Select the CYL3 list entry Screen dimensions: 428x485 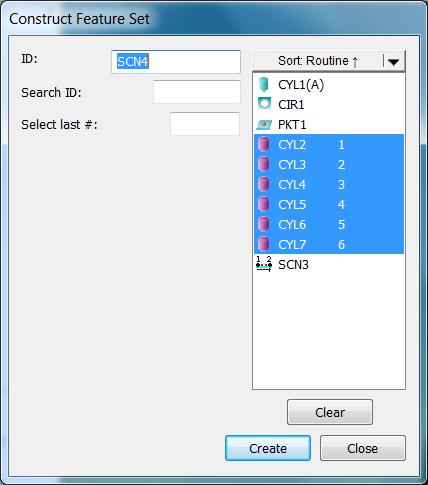[329, 164]
